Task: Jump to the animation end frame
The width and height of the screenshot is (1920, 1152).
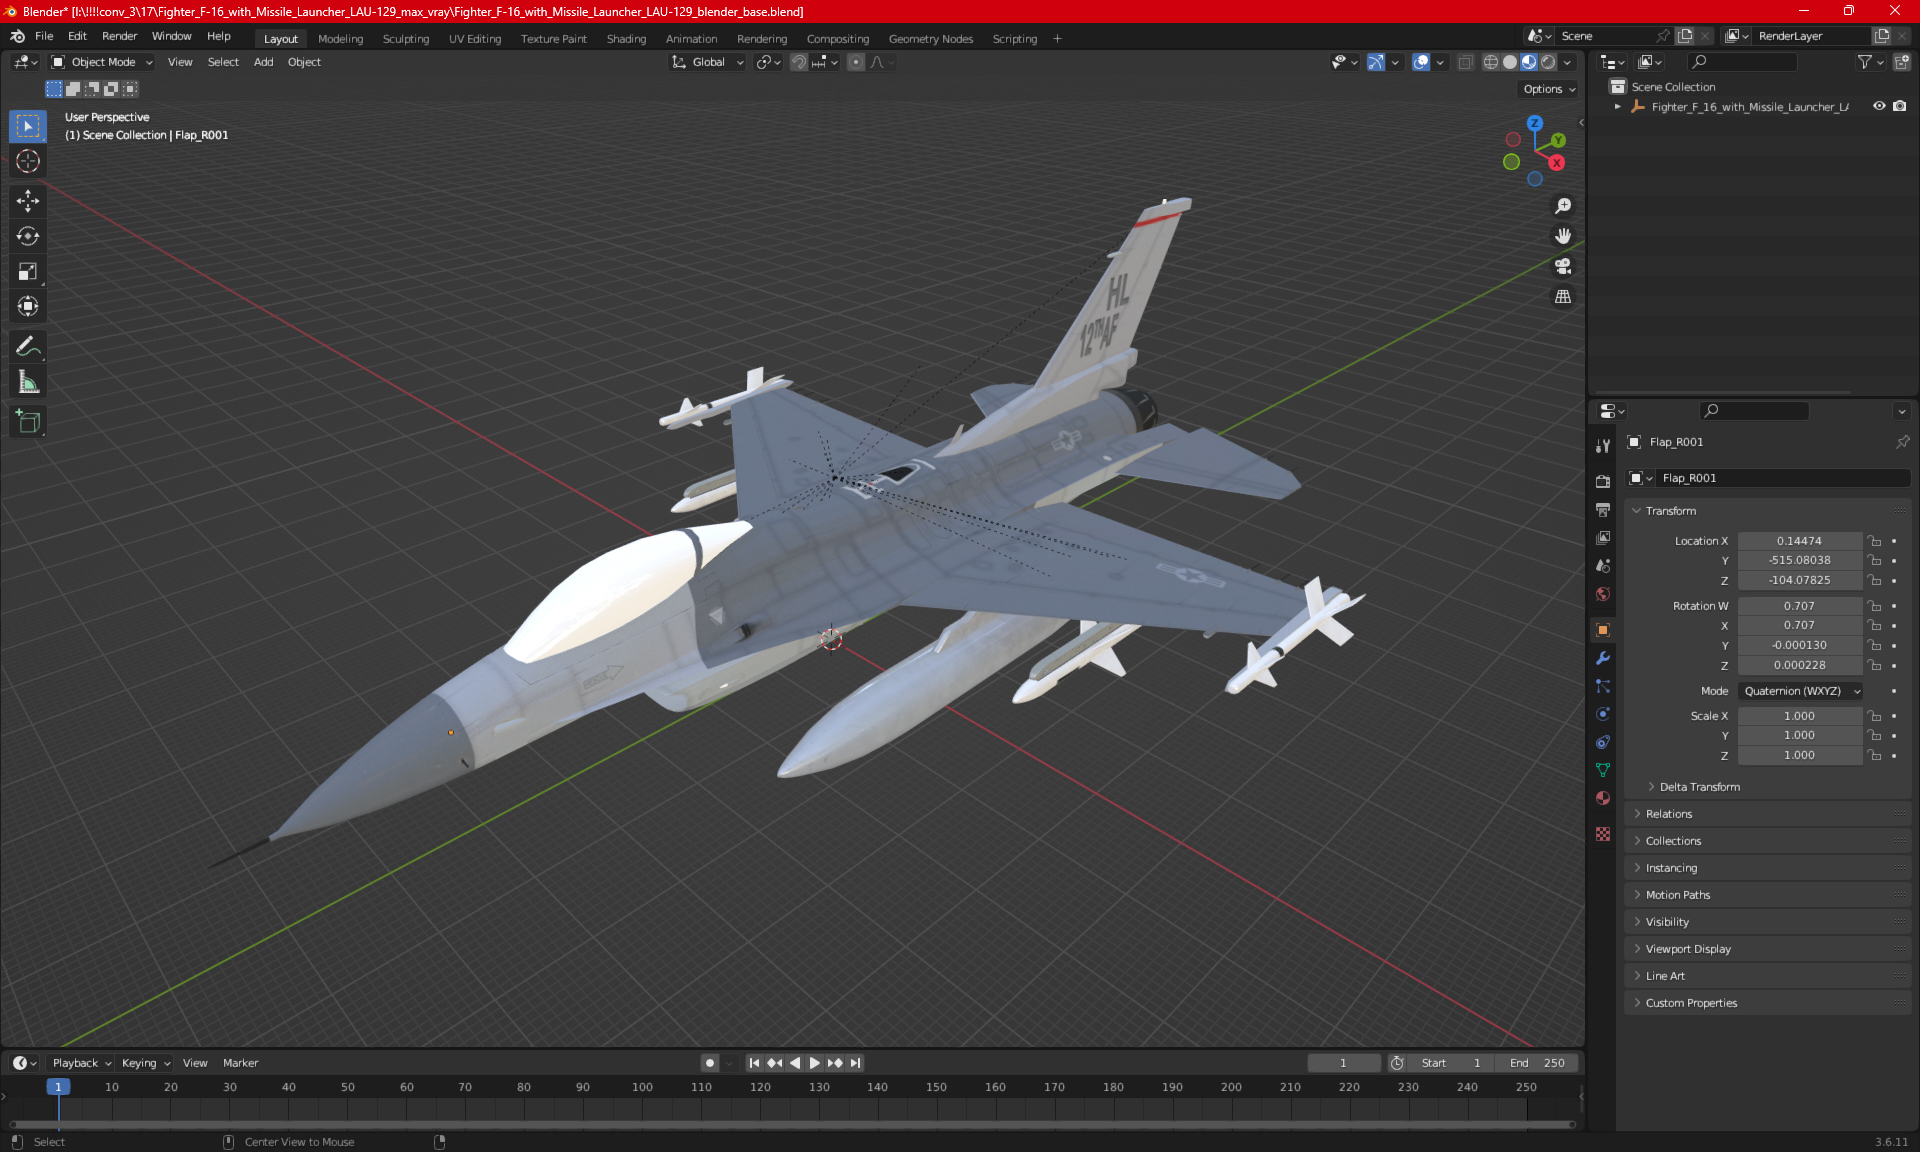Action: click(856, 1063)
